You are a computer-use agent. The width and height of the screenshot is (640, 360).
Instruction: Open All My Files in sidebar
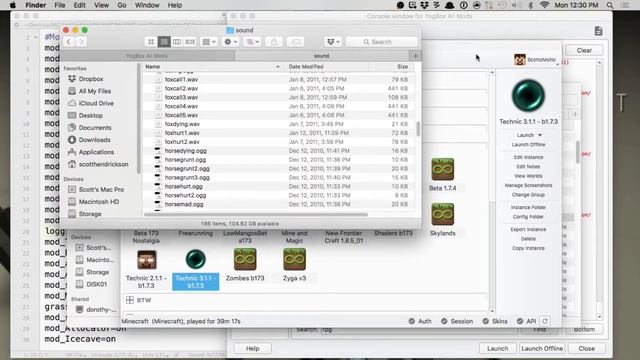click(95, 91)
